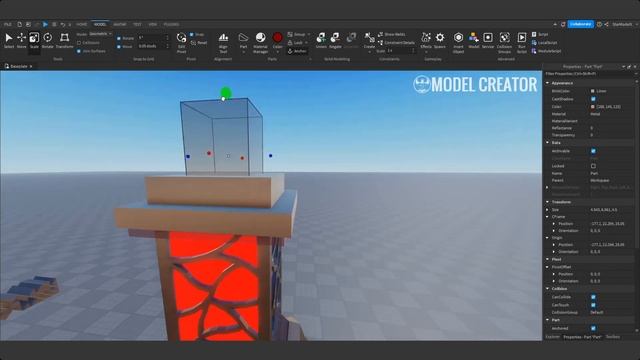
Task: Collapse the Data section
Action: tap(547, 143)
